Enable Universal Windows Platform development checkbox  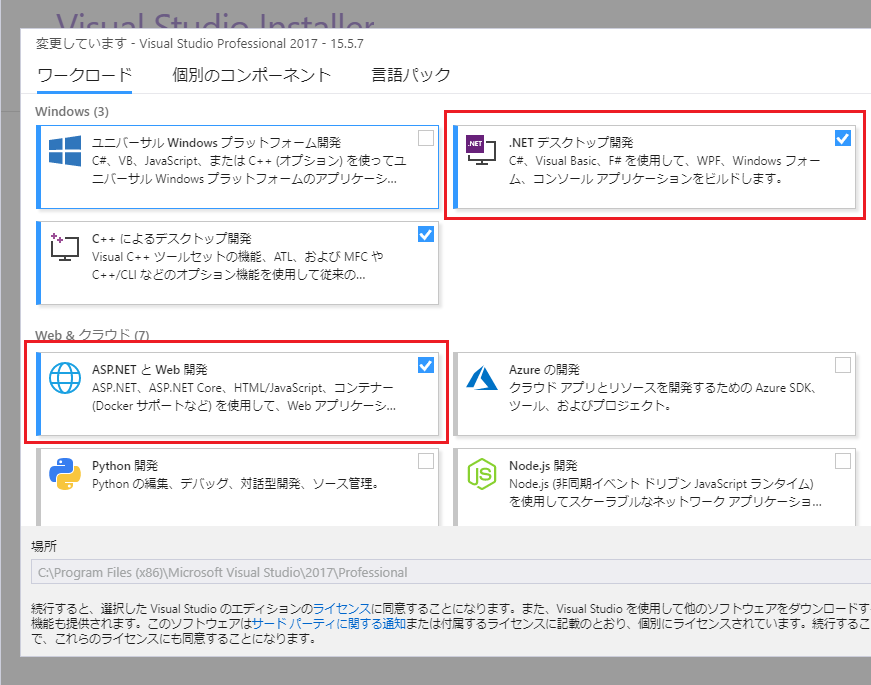(426, 138)
